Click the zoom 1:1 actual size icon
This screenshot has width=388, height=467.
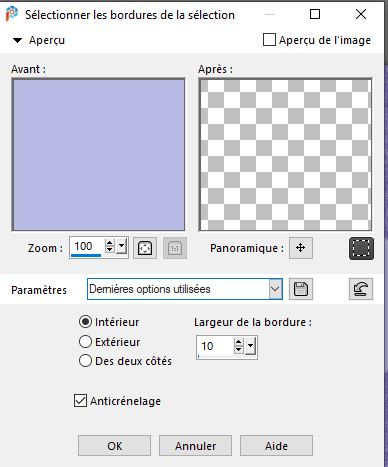pyautogui.click(x=175, y=248)
